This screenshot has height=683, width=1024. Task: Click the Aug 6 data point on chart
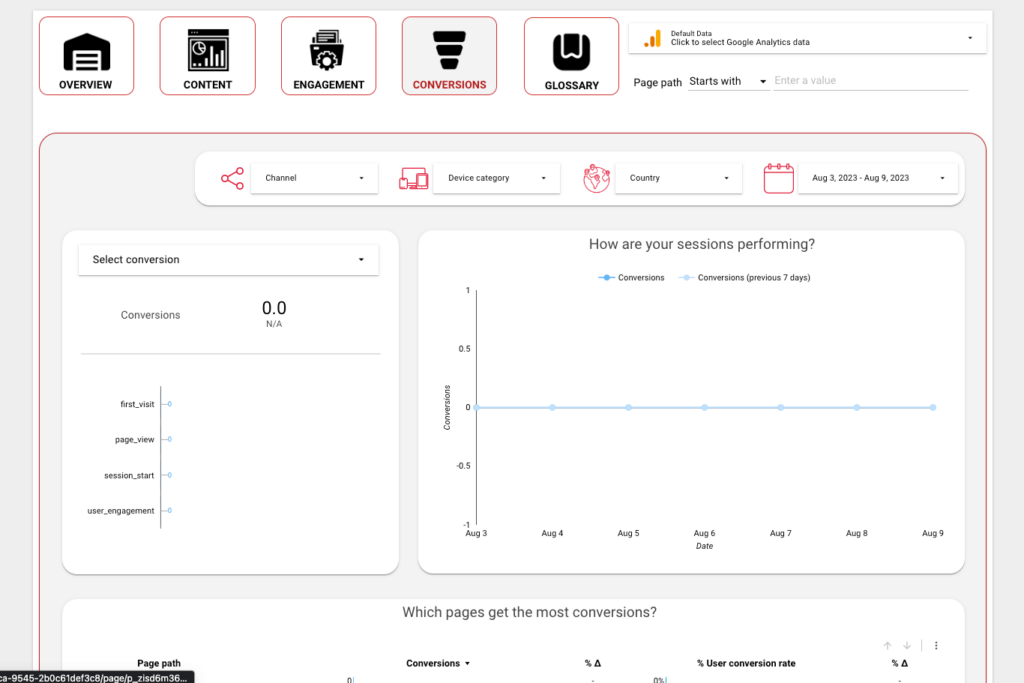[x=705, y=407]
